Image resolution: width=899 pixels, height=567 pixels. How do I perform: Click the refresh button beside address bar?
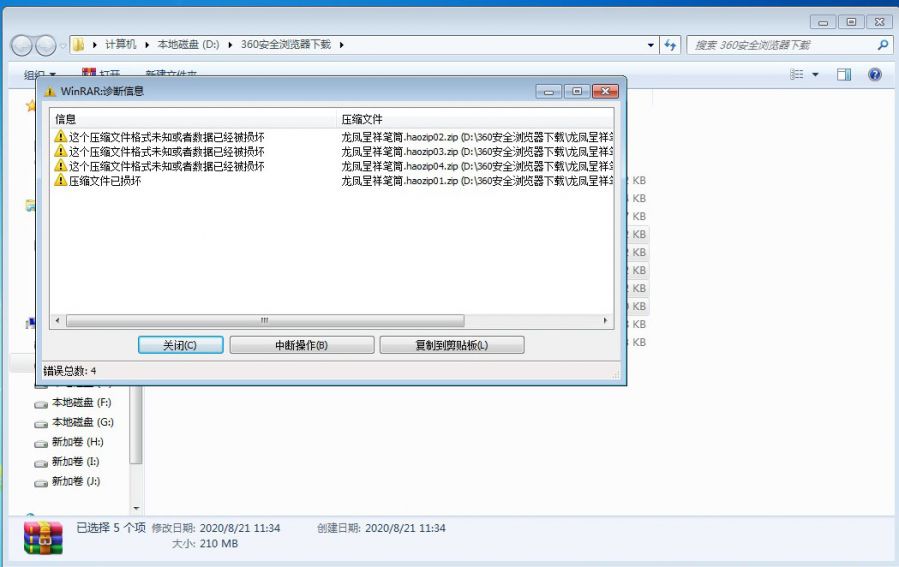(670, 45)
